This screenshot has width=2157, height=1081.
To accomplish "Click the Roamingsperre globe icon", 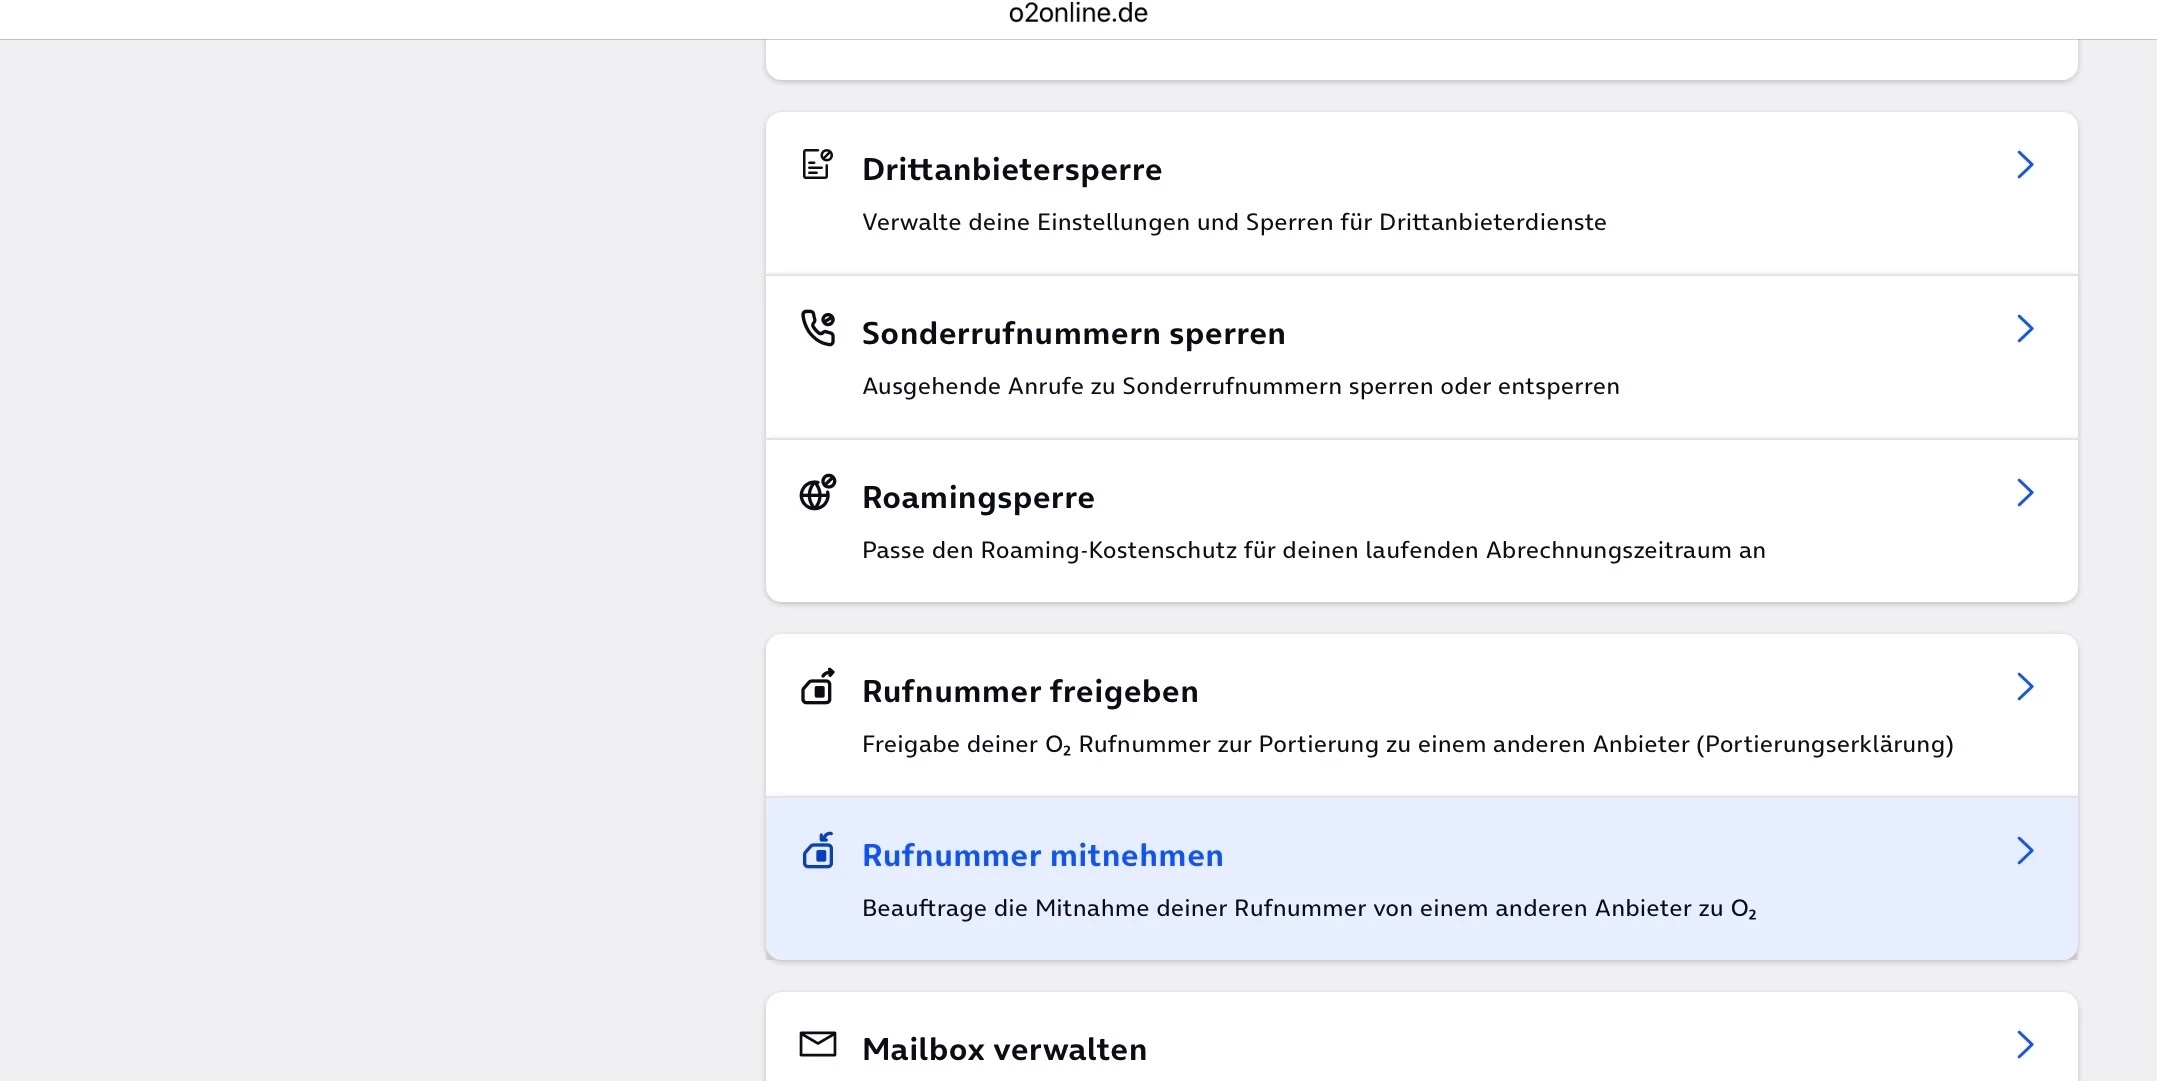I will click(817, 492).
